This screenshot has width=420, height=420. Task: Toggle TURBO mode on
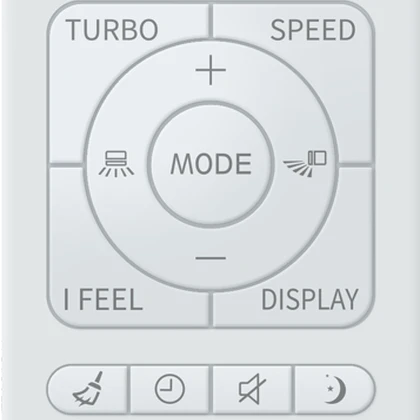click(112, 30)
